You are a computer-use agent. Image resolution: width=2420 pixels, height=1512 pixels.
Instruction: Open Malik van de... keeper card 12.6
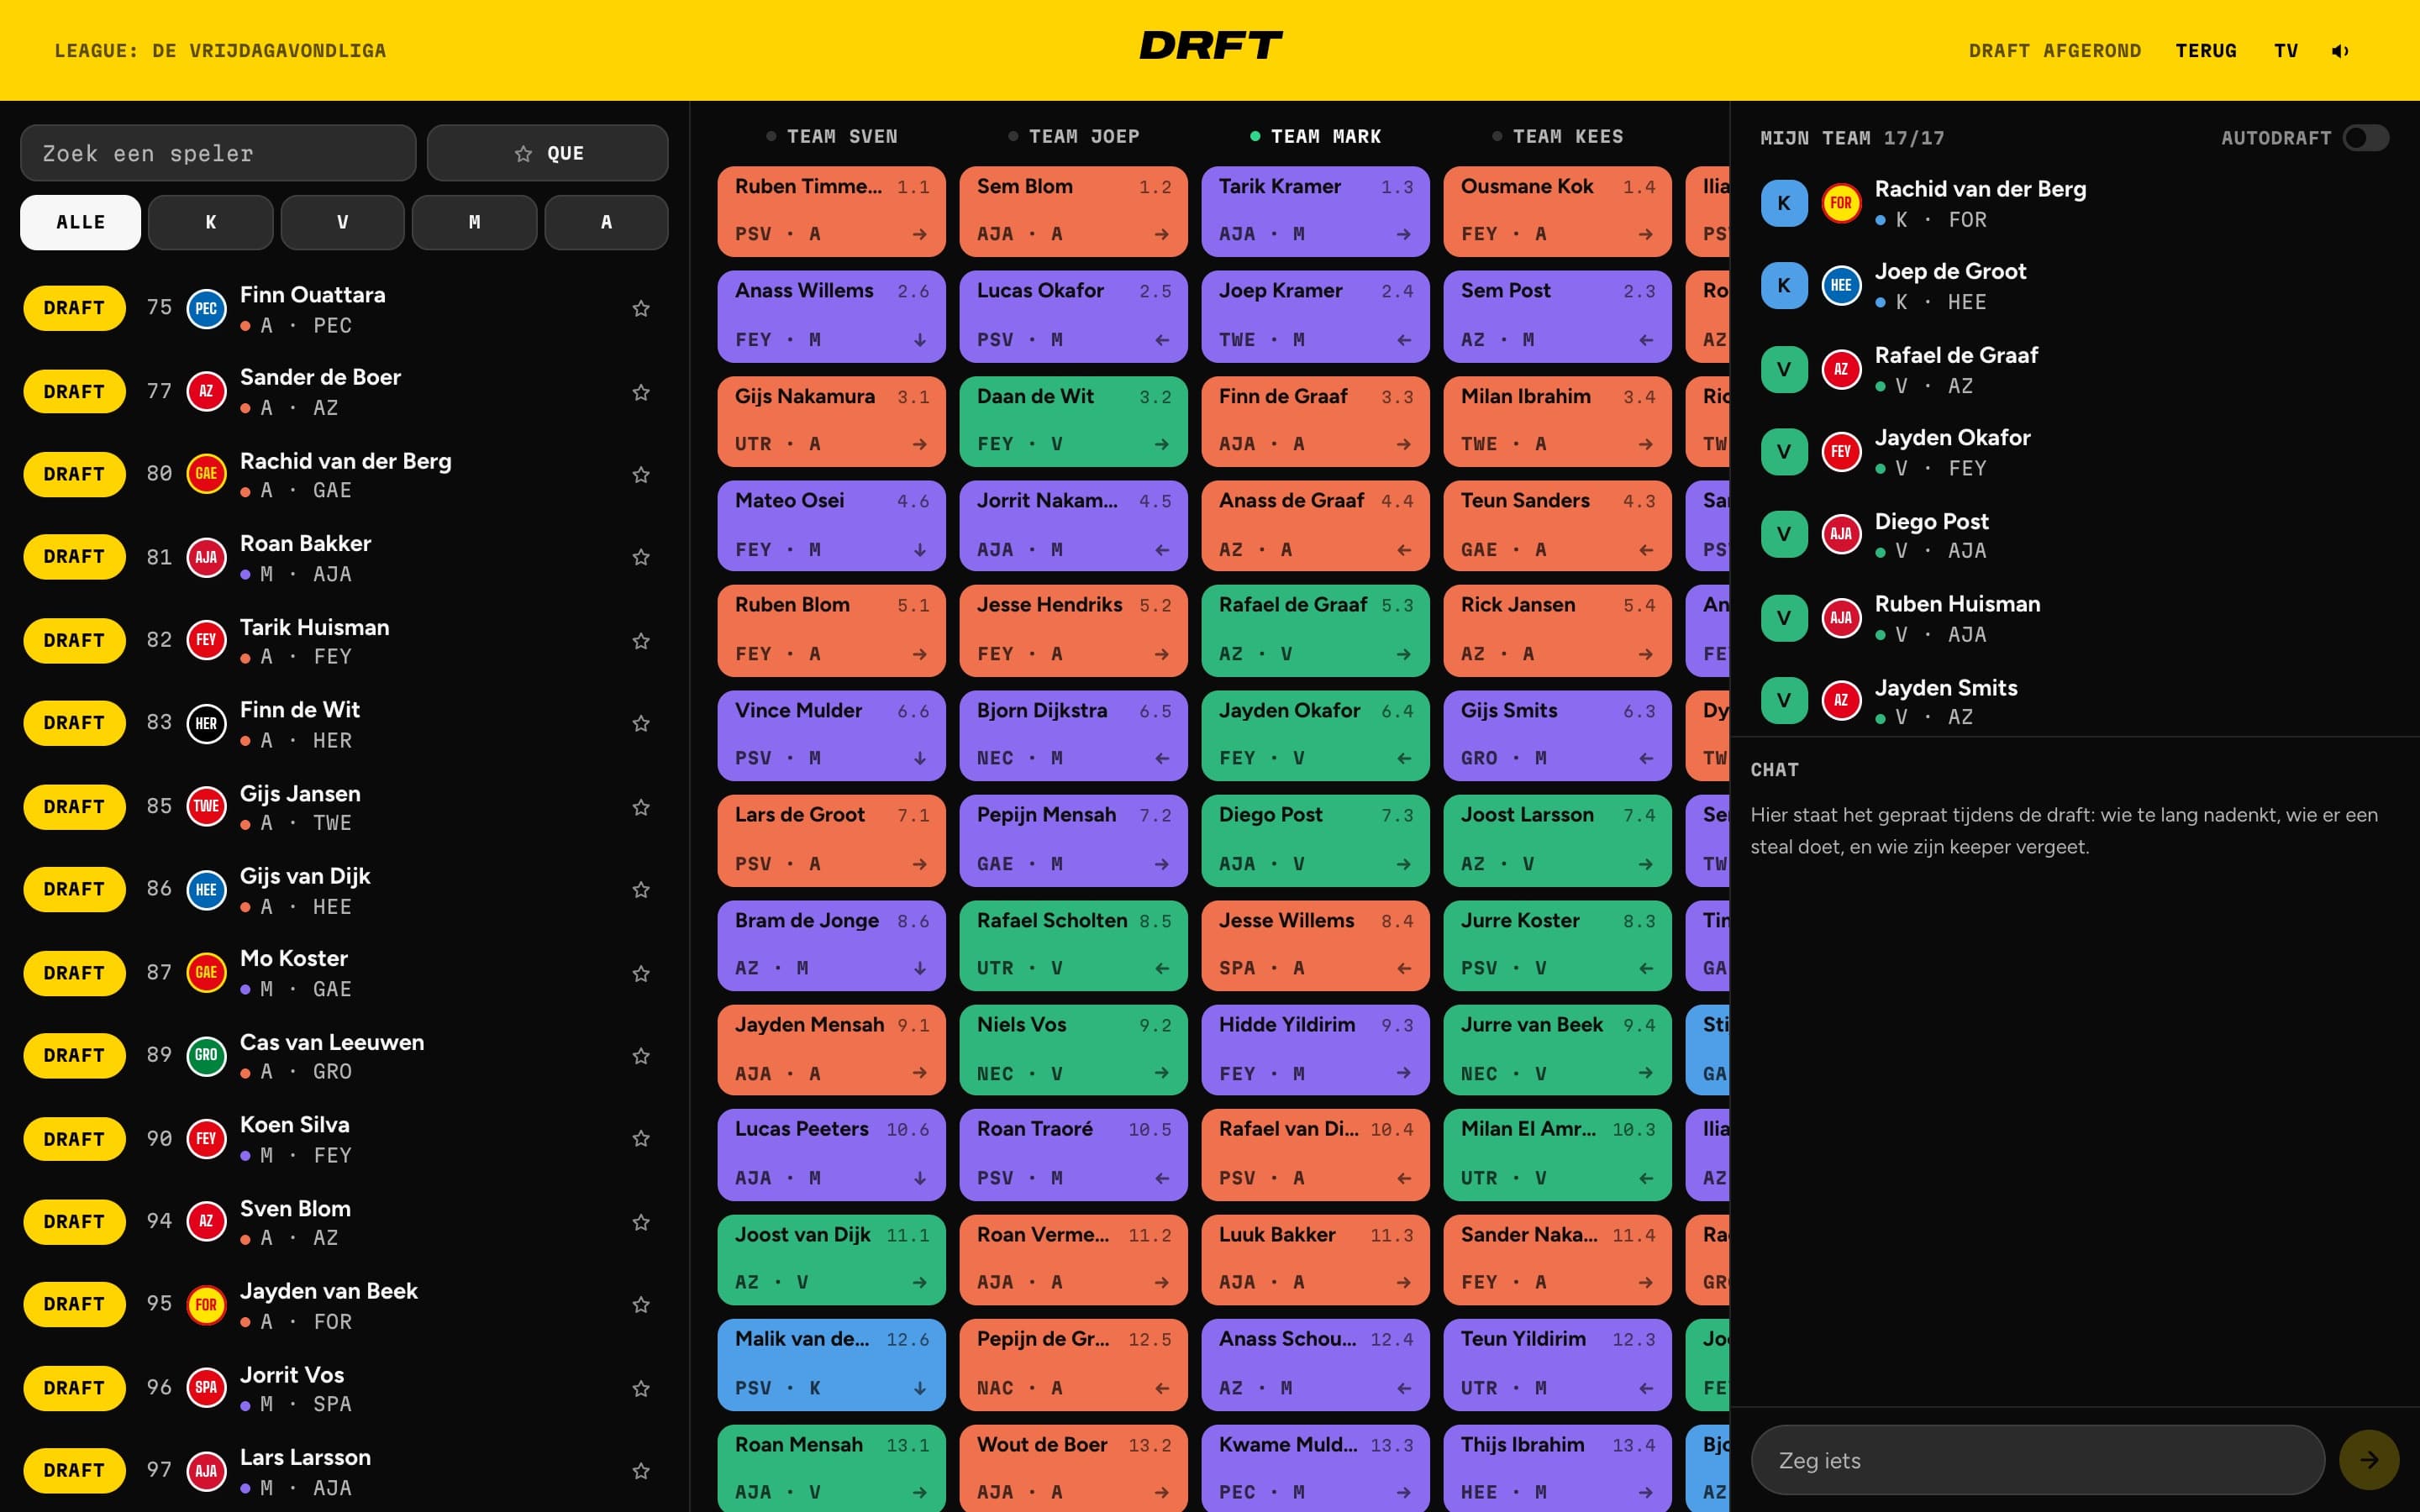tap(832, 1364)
